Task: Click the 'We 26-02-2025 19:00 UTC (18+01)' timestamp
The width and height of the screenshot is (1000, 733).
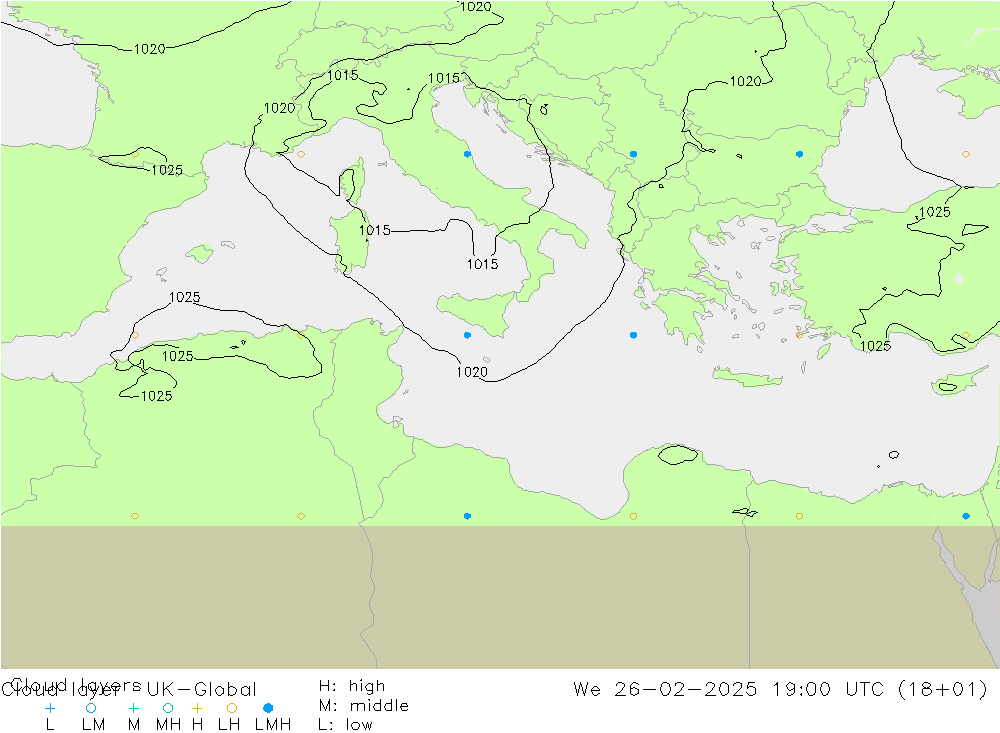Action: pyautogui.click(x=780, y=690)
